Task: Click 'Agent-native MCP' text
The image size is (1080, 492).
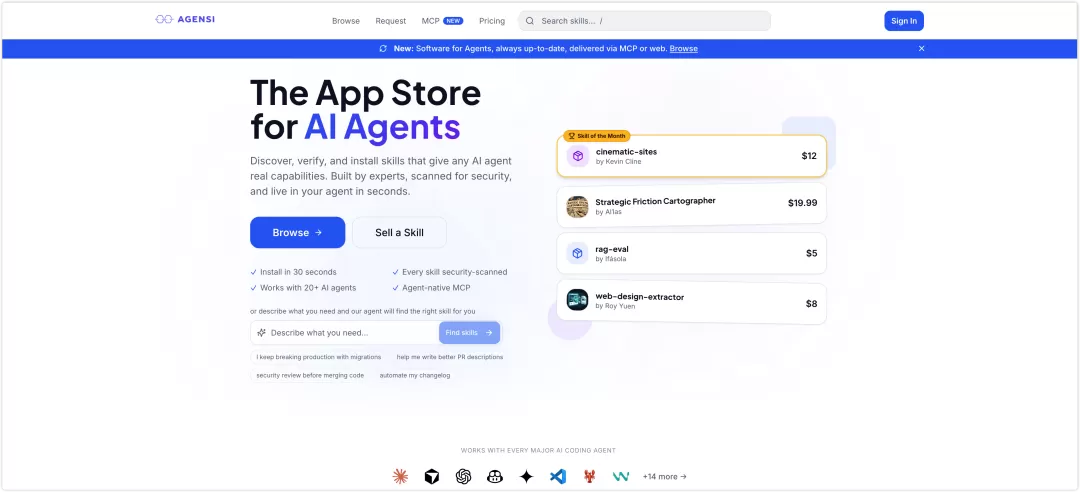Action: tap(436, 288)
